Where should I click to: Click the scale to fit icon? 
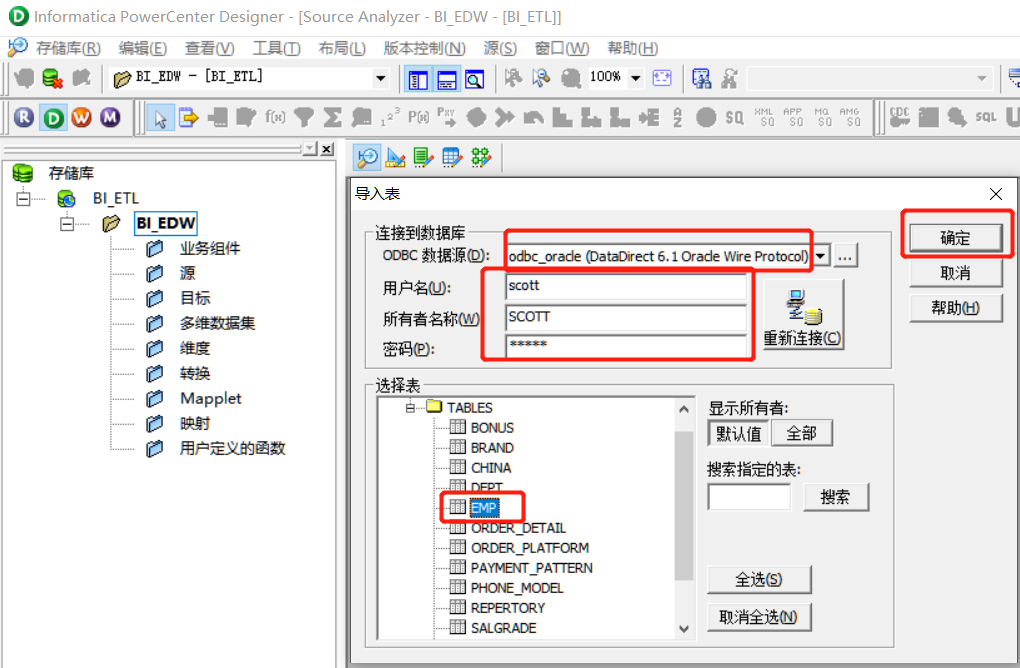pos(662,78)
